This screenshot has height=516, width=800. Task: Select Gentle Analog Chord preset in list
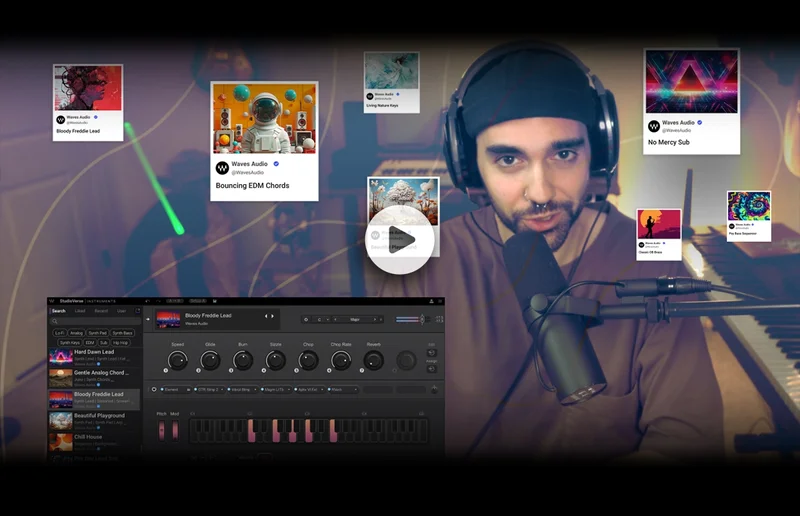[94, 378]
